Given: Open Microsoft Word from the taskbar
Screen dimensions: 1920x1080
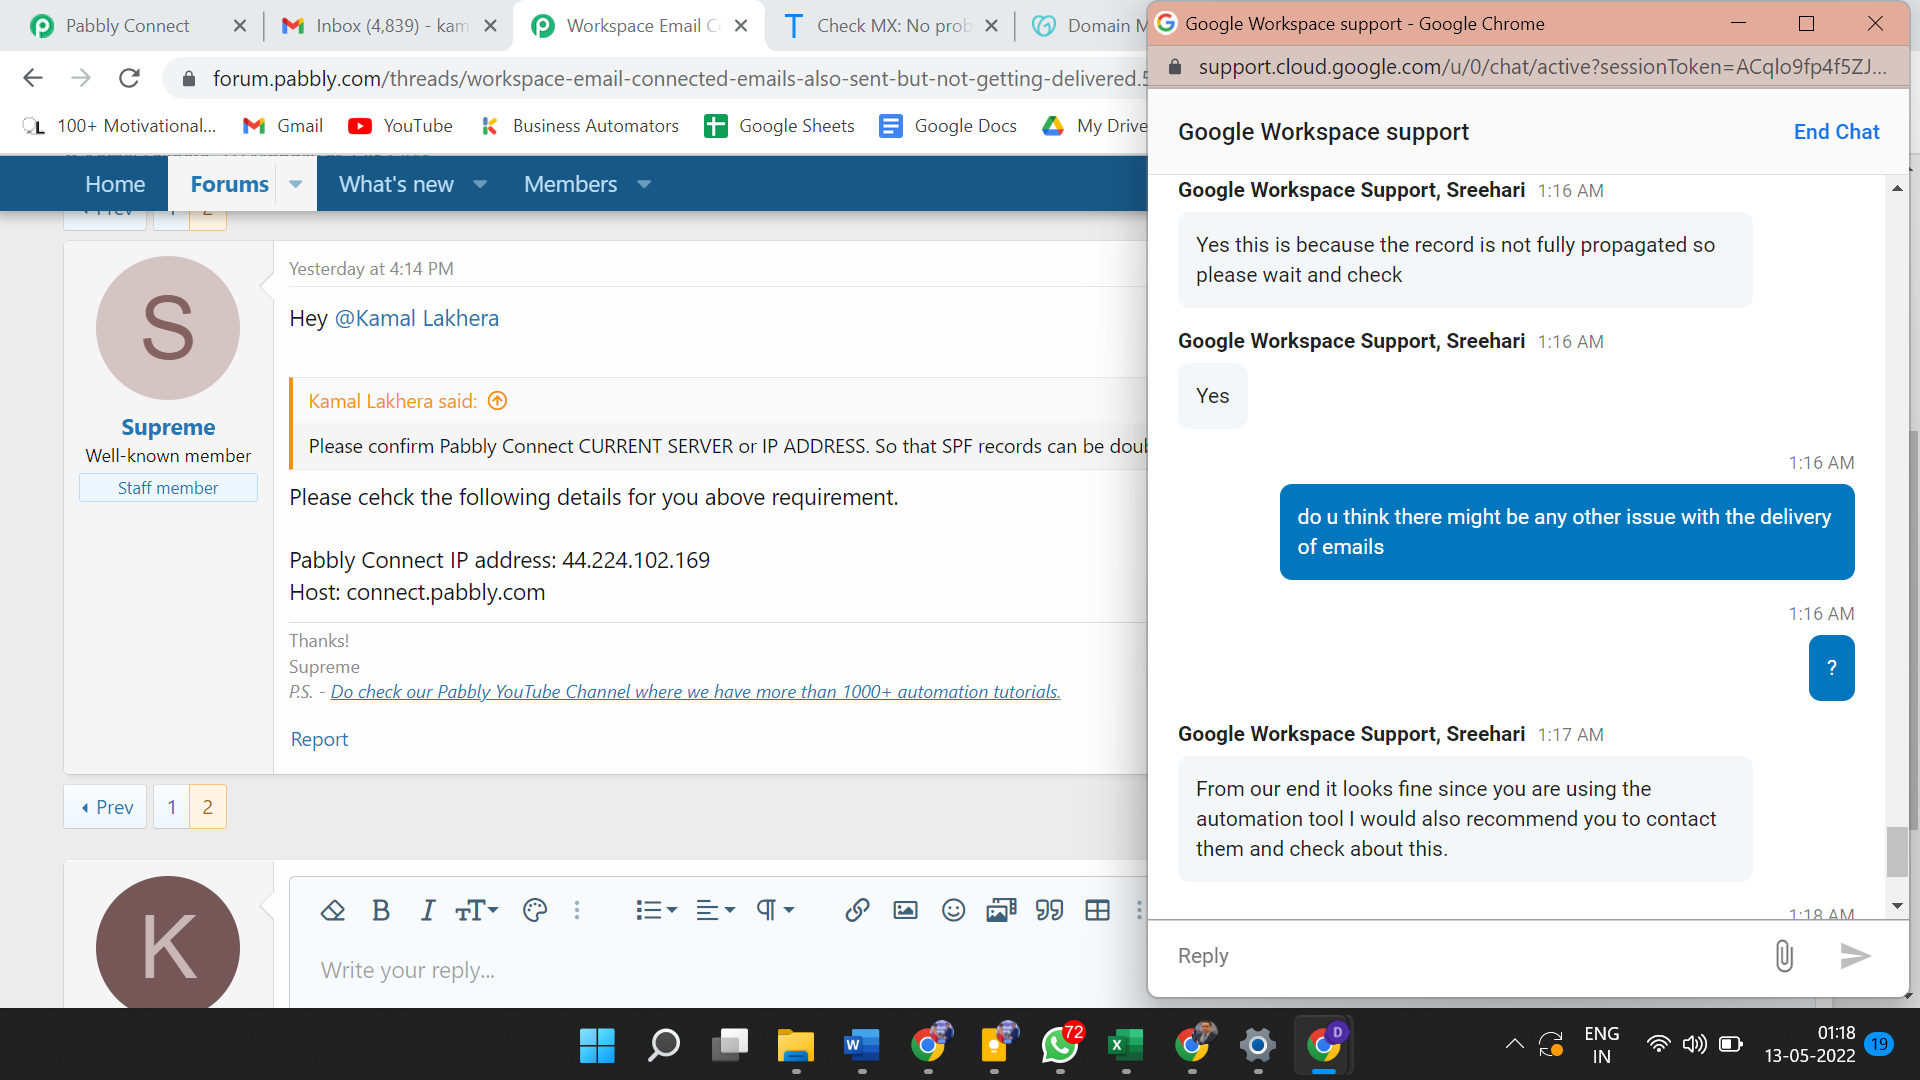Looking at the screenshot, I should [x=862, y=1046].
